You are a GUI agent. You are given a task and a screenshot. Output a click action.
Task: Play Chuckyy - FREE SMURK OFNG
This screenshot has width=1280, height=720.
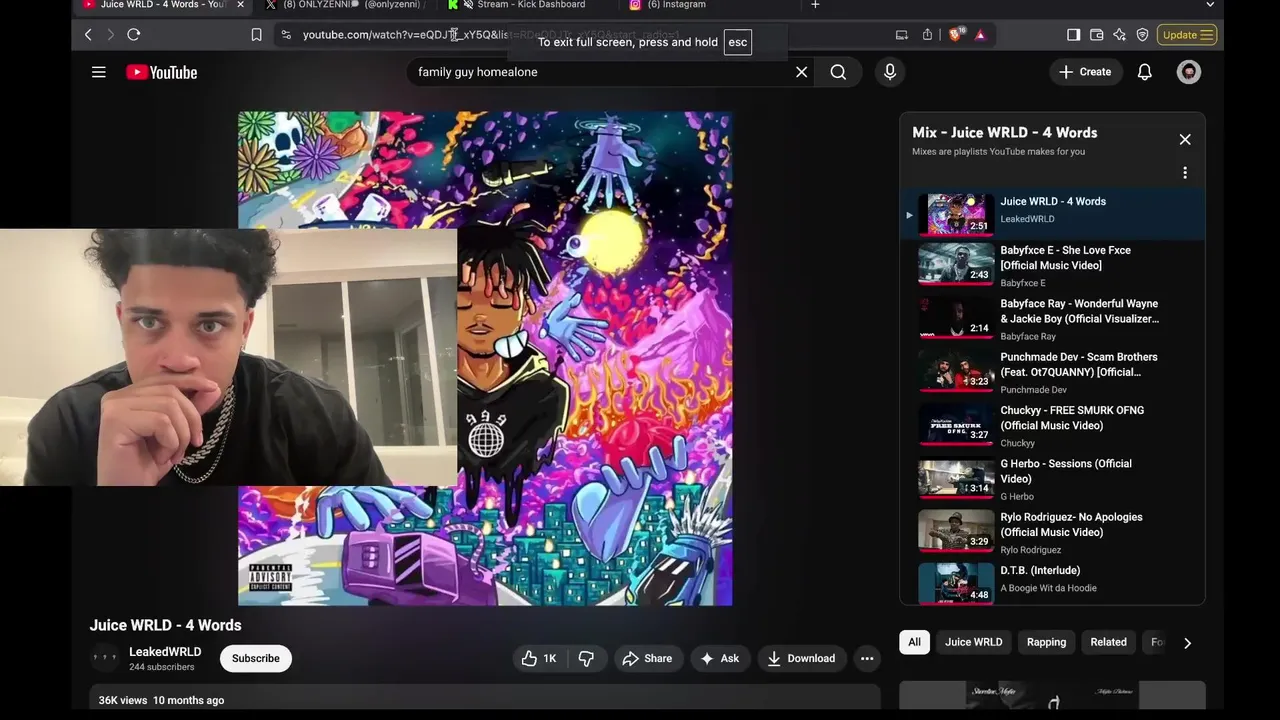[1052, 426]
